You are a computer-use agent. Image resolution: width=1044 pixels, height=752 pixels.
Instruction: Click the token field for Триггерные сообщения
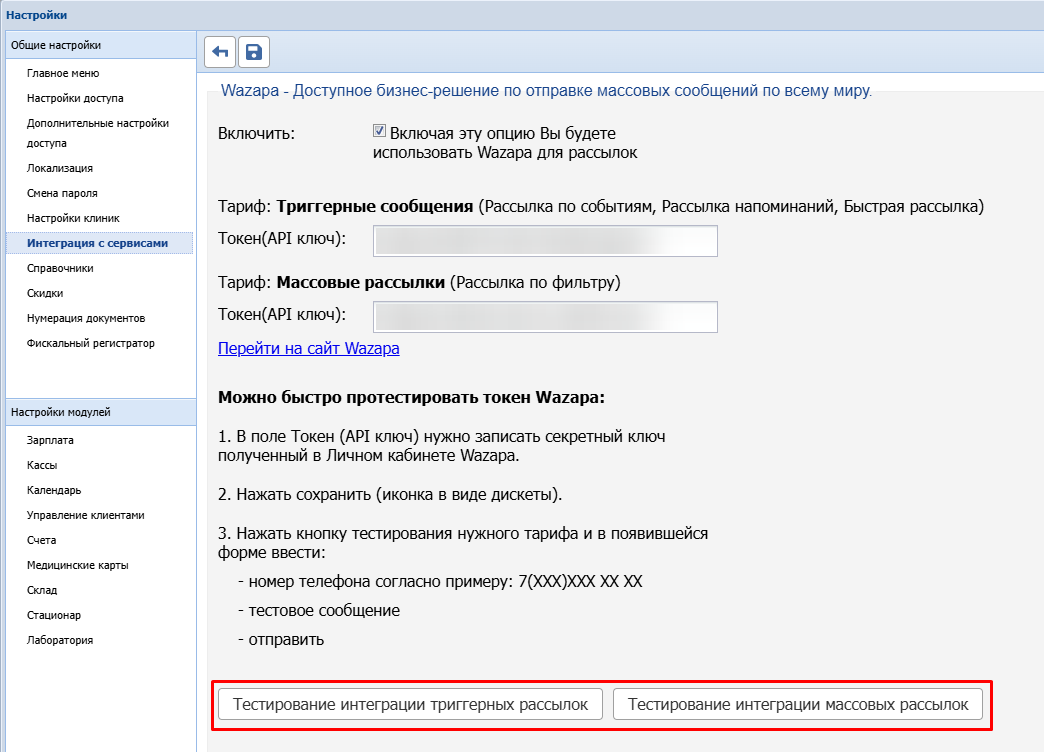click(545, 240)
